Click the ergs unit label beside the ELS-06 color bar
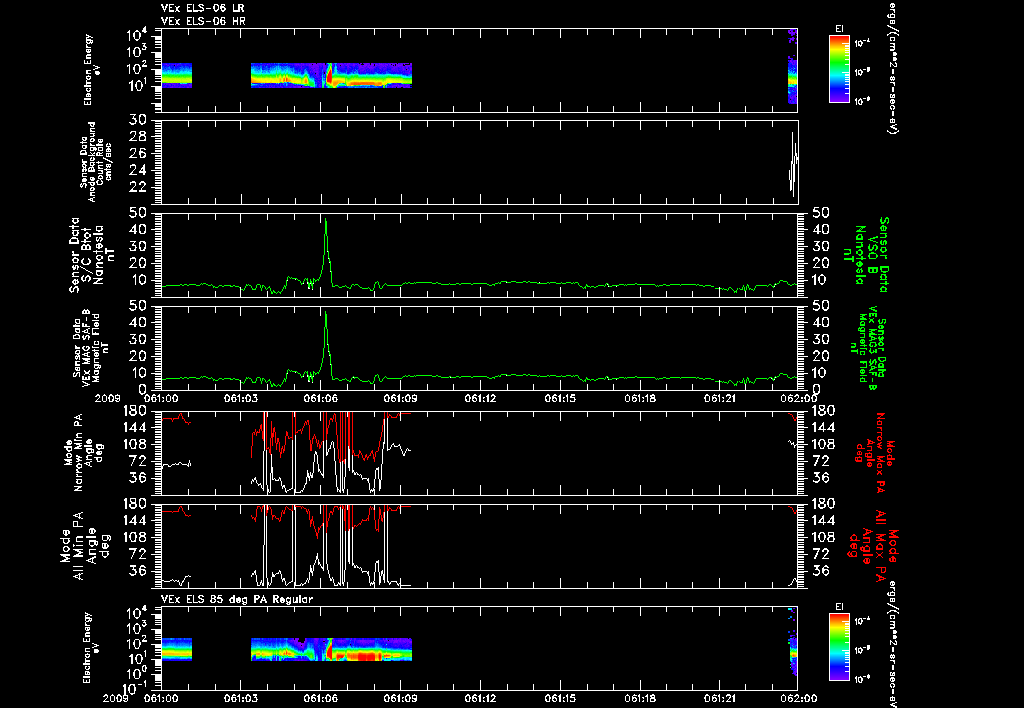This screenshot has height=708, width=1024. coord(891,67)
